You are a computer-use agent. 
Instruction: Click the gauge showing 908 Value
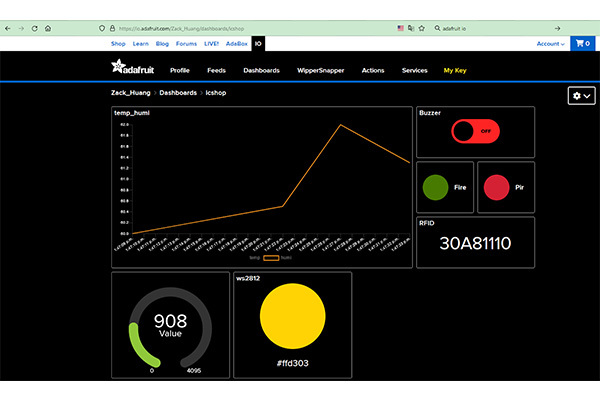[x=170, y=325]
